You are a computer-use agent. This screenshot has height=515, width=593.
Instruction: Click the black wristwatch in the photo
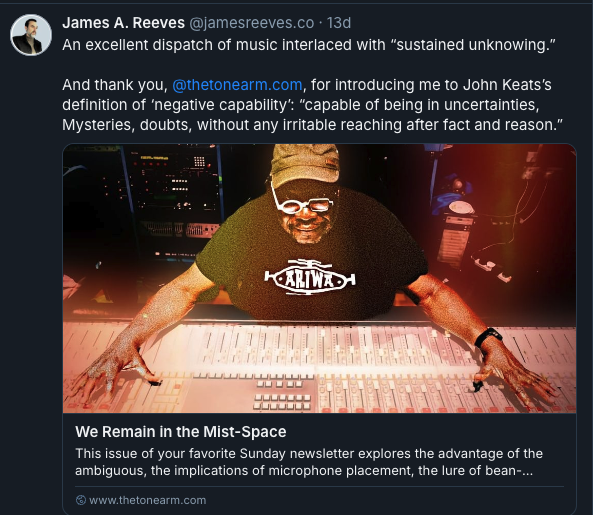coord(488,337)
